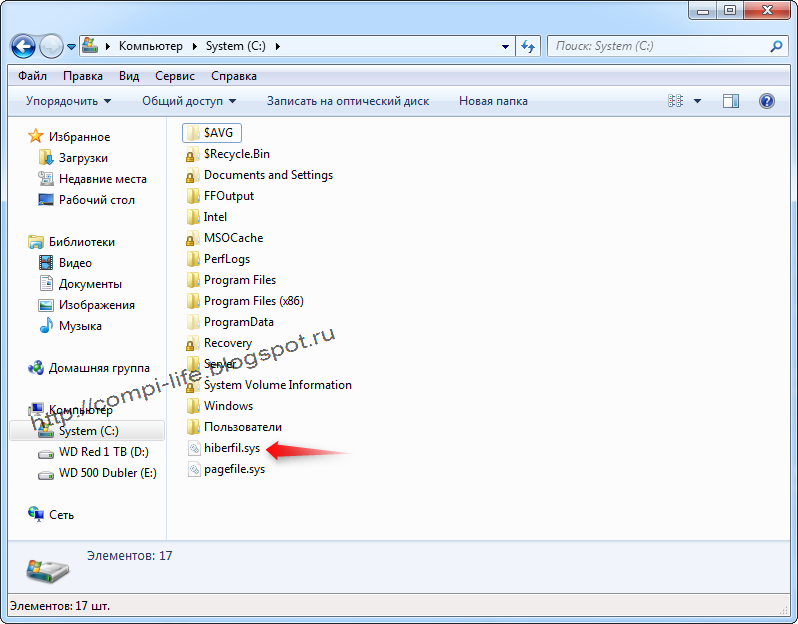Select the hiberfil.sys file

[232, 448]
